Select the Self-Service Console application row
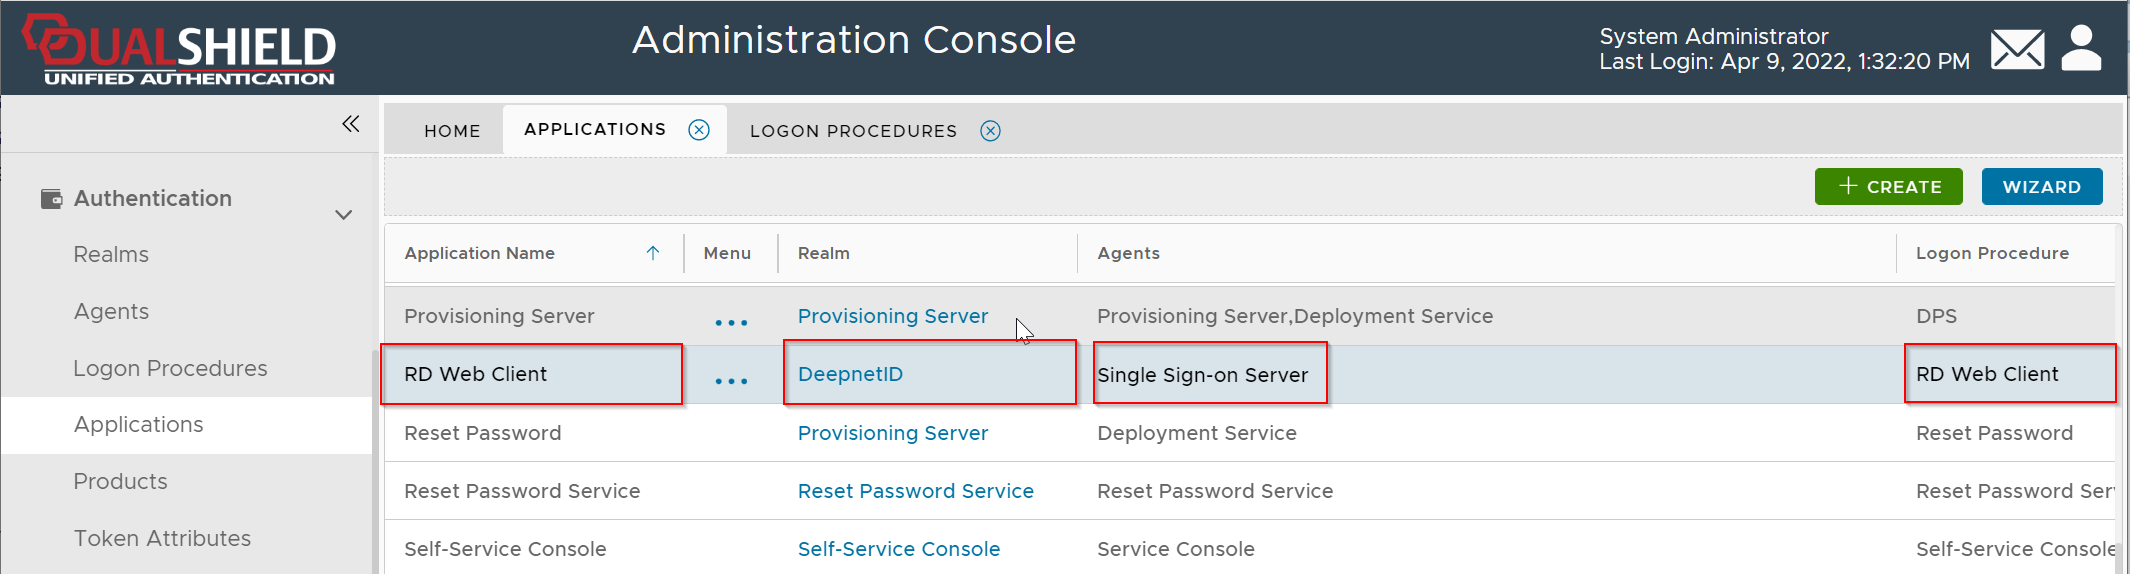This screenshot has width=2130, height=574. (x=505, y=549)
